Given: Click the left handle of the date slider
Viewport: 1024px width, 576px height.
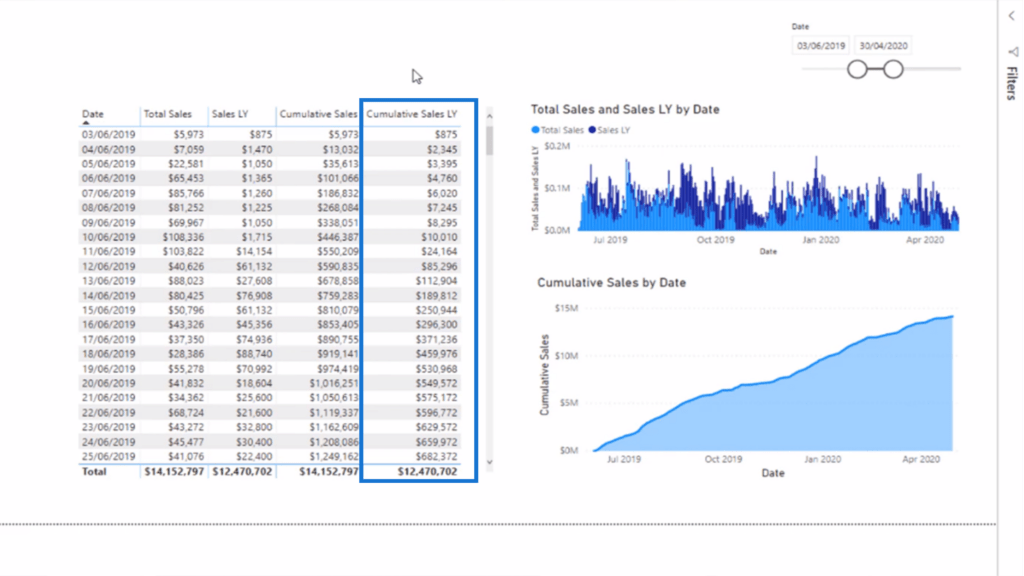Looking at the screenshot, I should tap(857, 69).
